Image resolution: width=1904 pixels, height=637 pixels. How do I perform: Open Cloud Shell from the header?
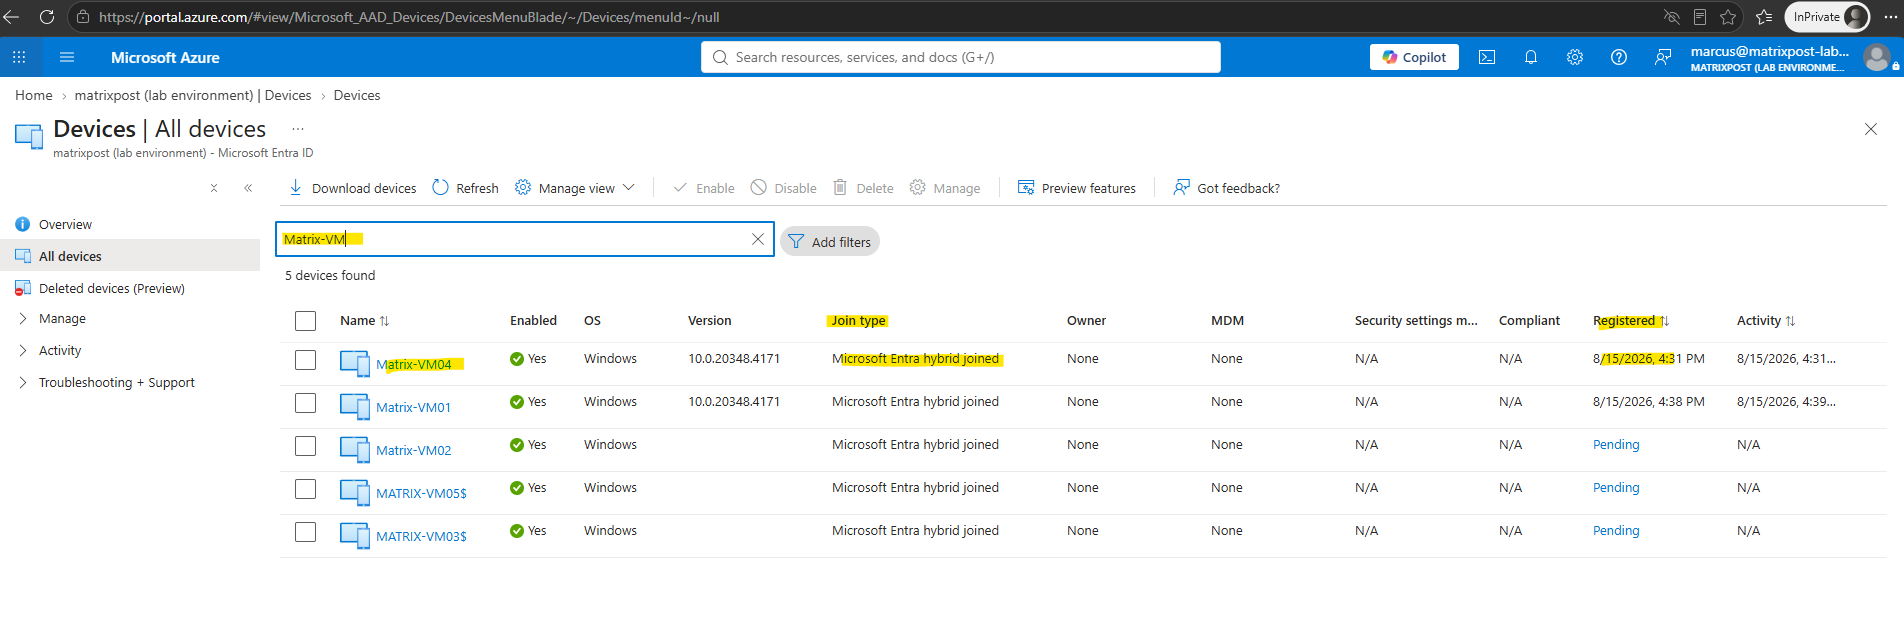point(1487,57)
